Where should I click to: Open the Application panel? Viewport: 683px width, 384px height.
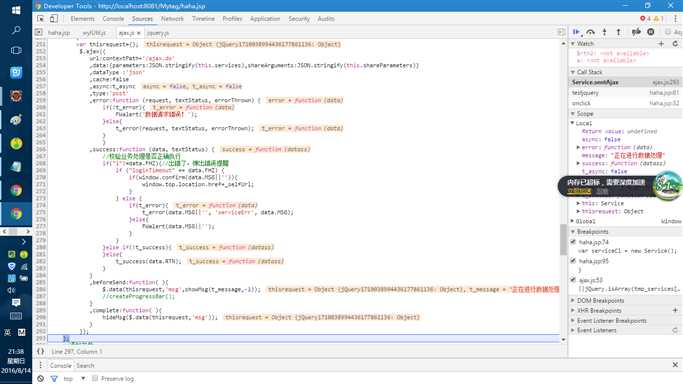coord(265,19)
